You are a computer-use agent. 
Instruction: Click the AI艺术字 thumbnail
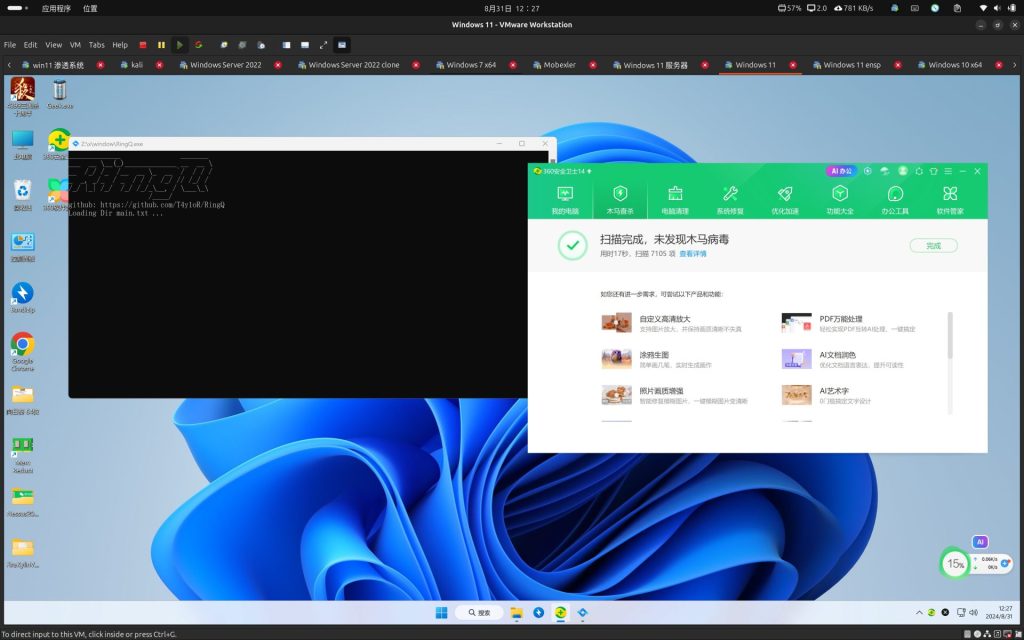pos(796,394)
